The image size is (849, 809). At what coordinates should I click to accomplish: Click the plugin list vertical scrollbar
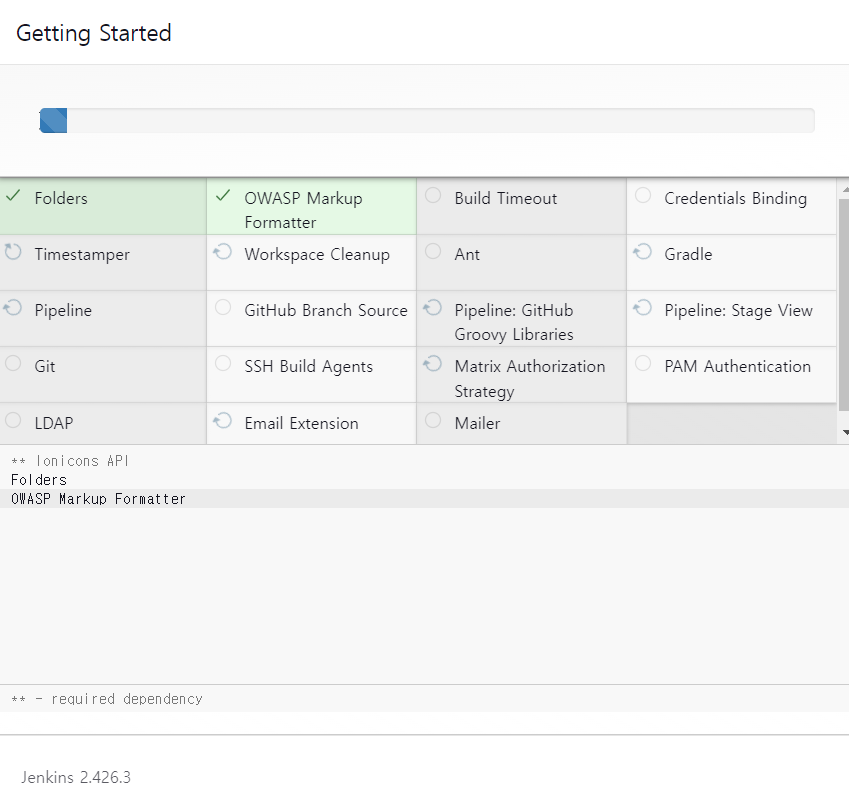click(844, 305)
